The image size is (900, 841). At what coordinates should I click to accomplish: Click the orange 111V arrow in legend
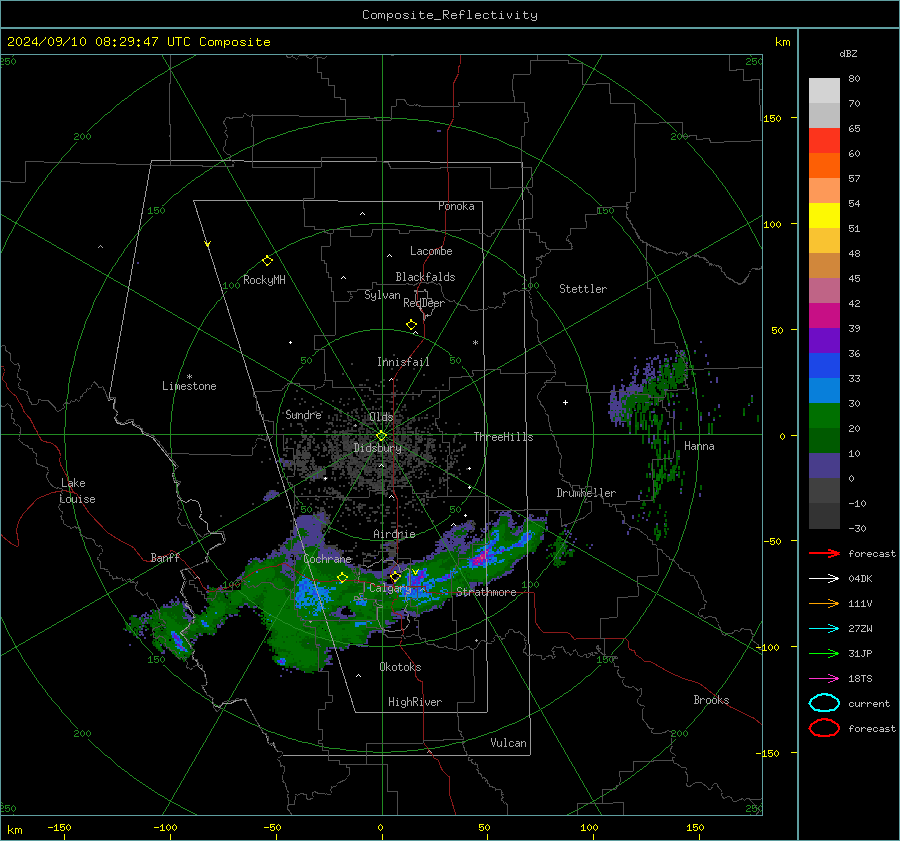pyautogui.click(x=824, y=603)
